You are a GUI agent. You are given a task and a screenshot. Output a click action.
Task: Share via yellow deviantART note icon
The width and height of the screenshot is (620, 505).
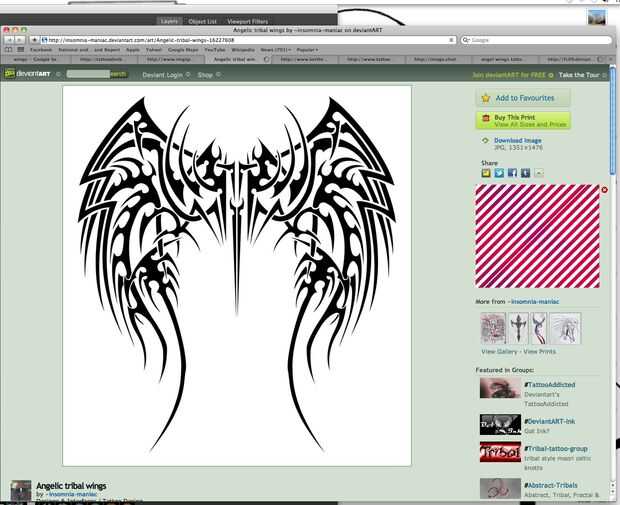coord(486,173)
